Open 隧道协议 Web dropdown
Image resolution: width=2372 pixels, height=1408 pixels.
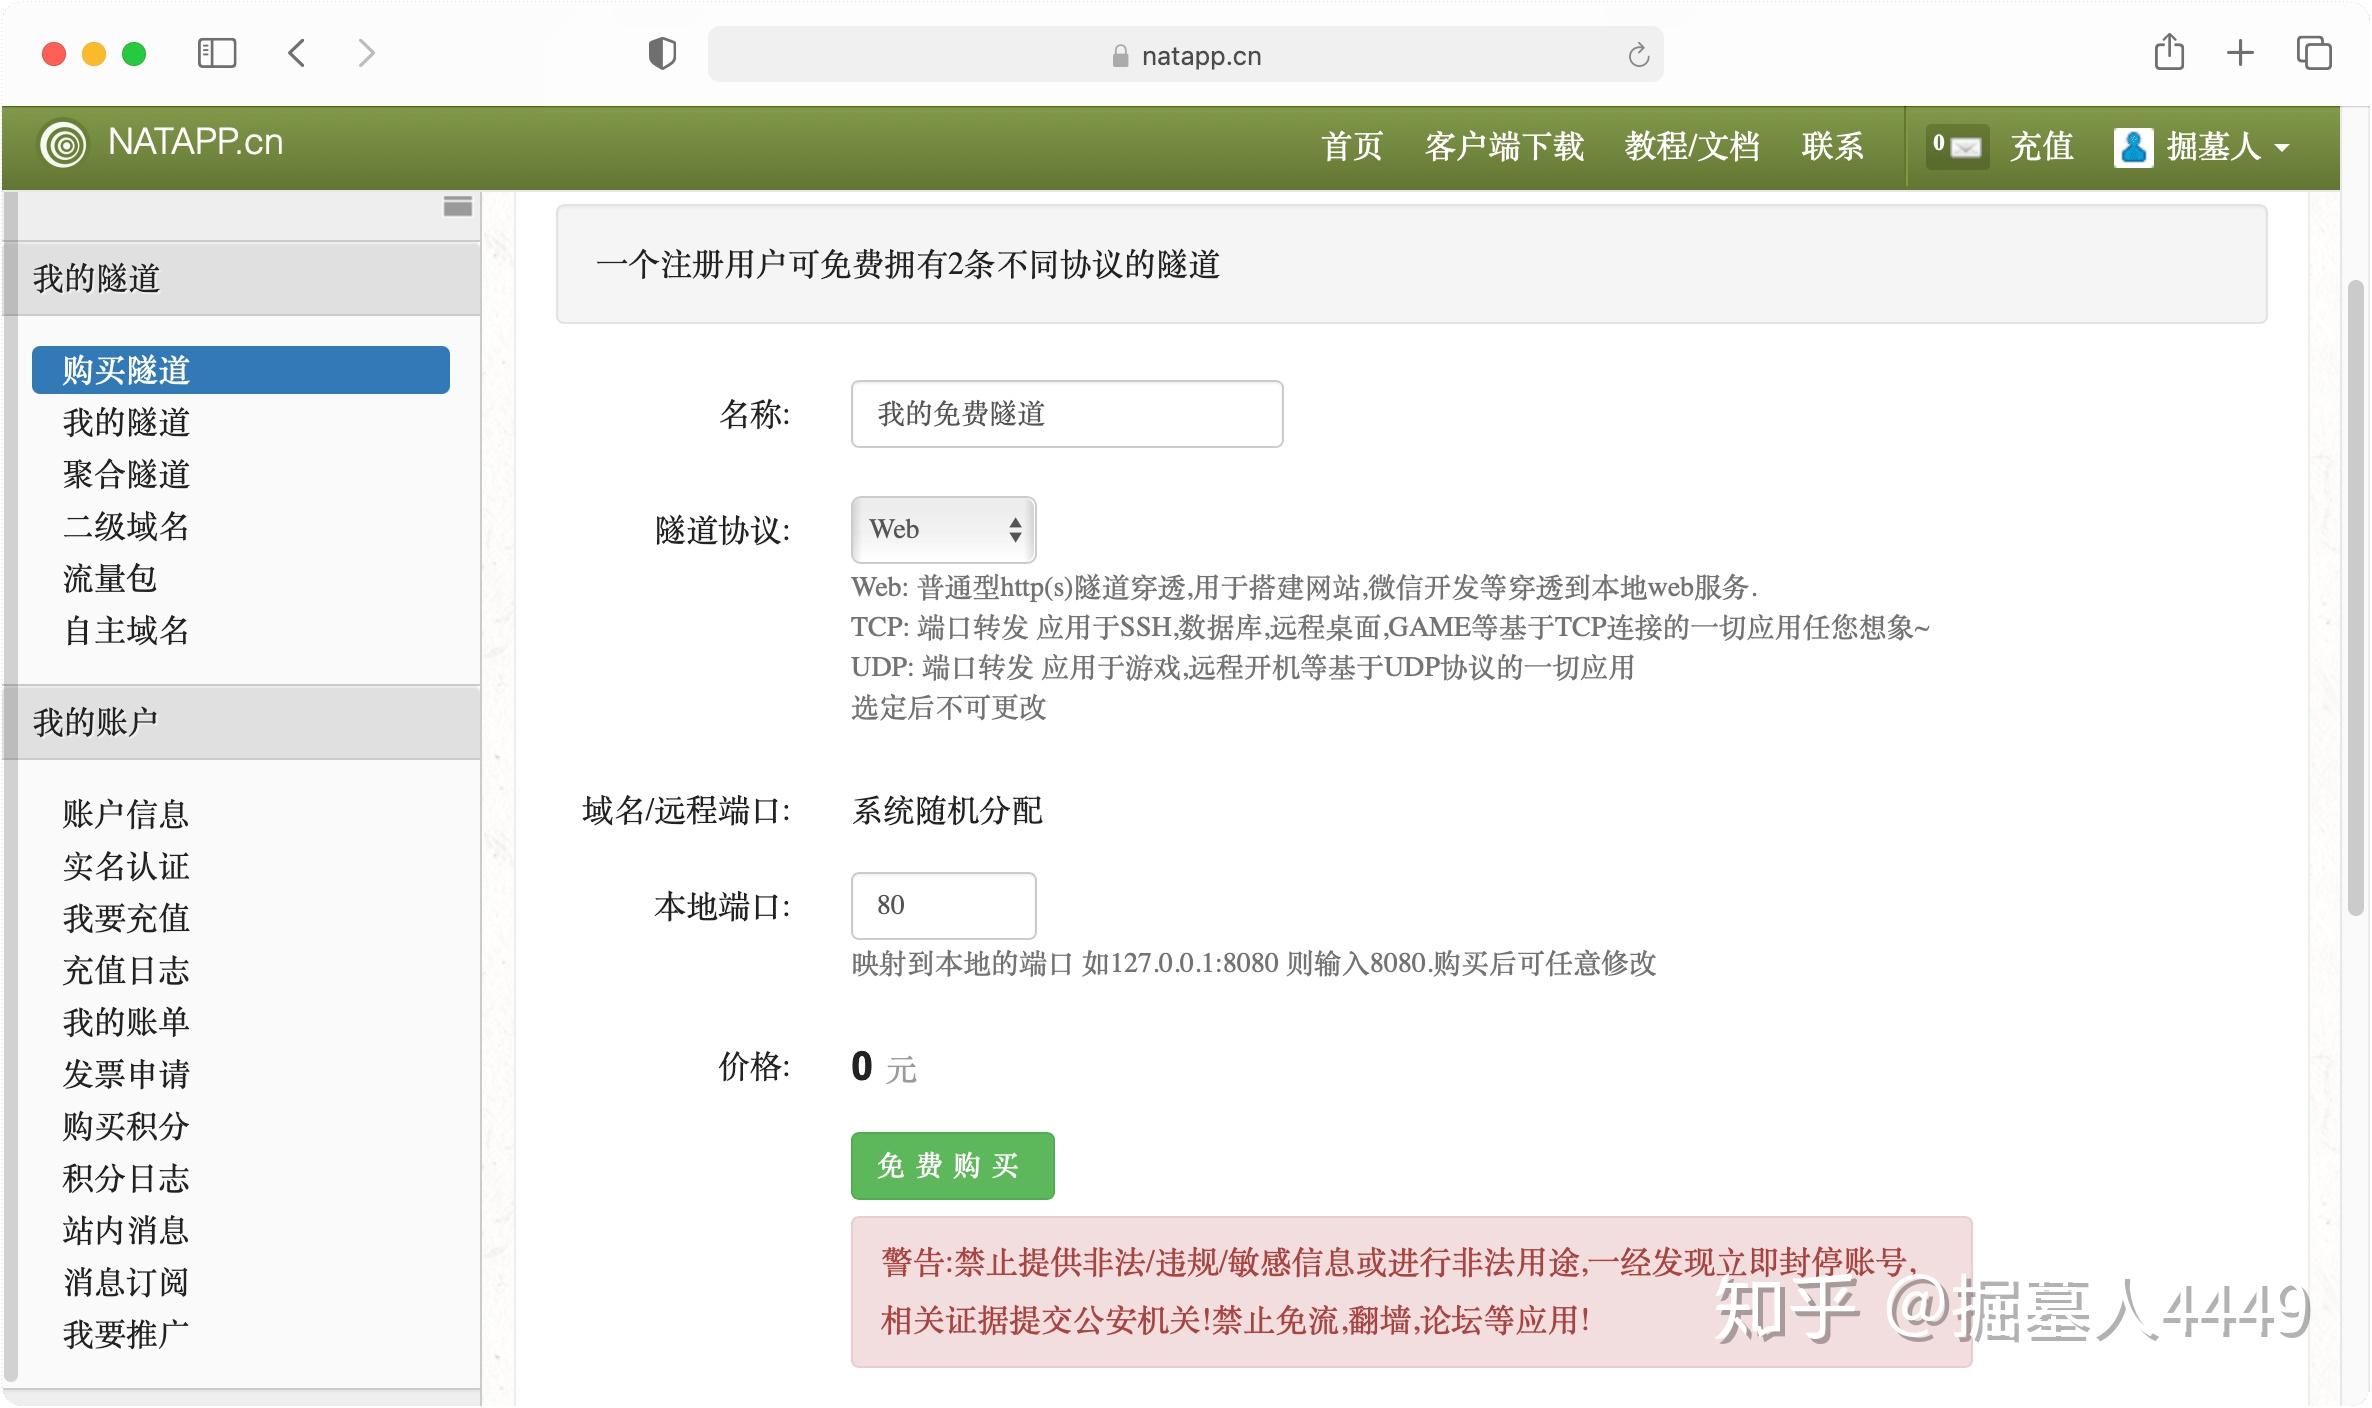pos(943,530)
